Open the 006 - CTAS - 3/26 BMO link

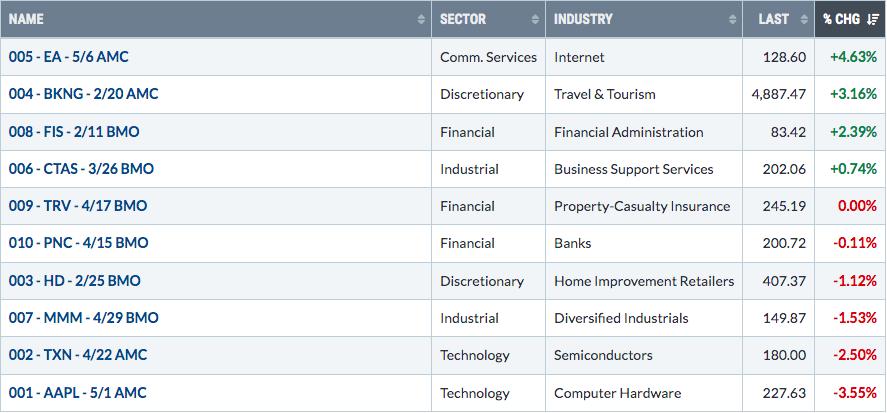pos(81,169)
